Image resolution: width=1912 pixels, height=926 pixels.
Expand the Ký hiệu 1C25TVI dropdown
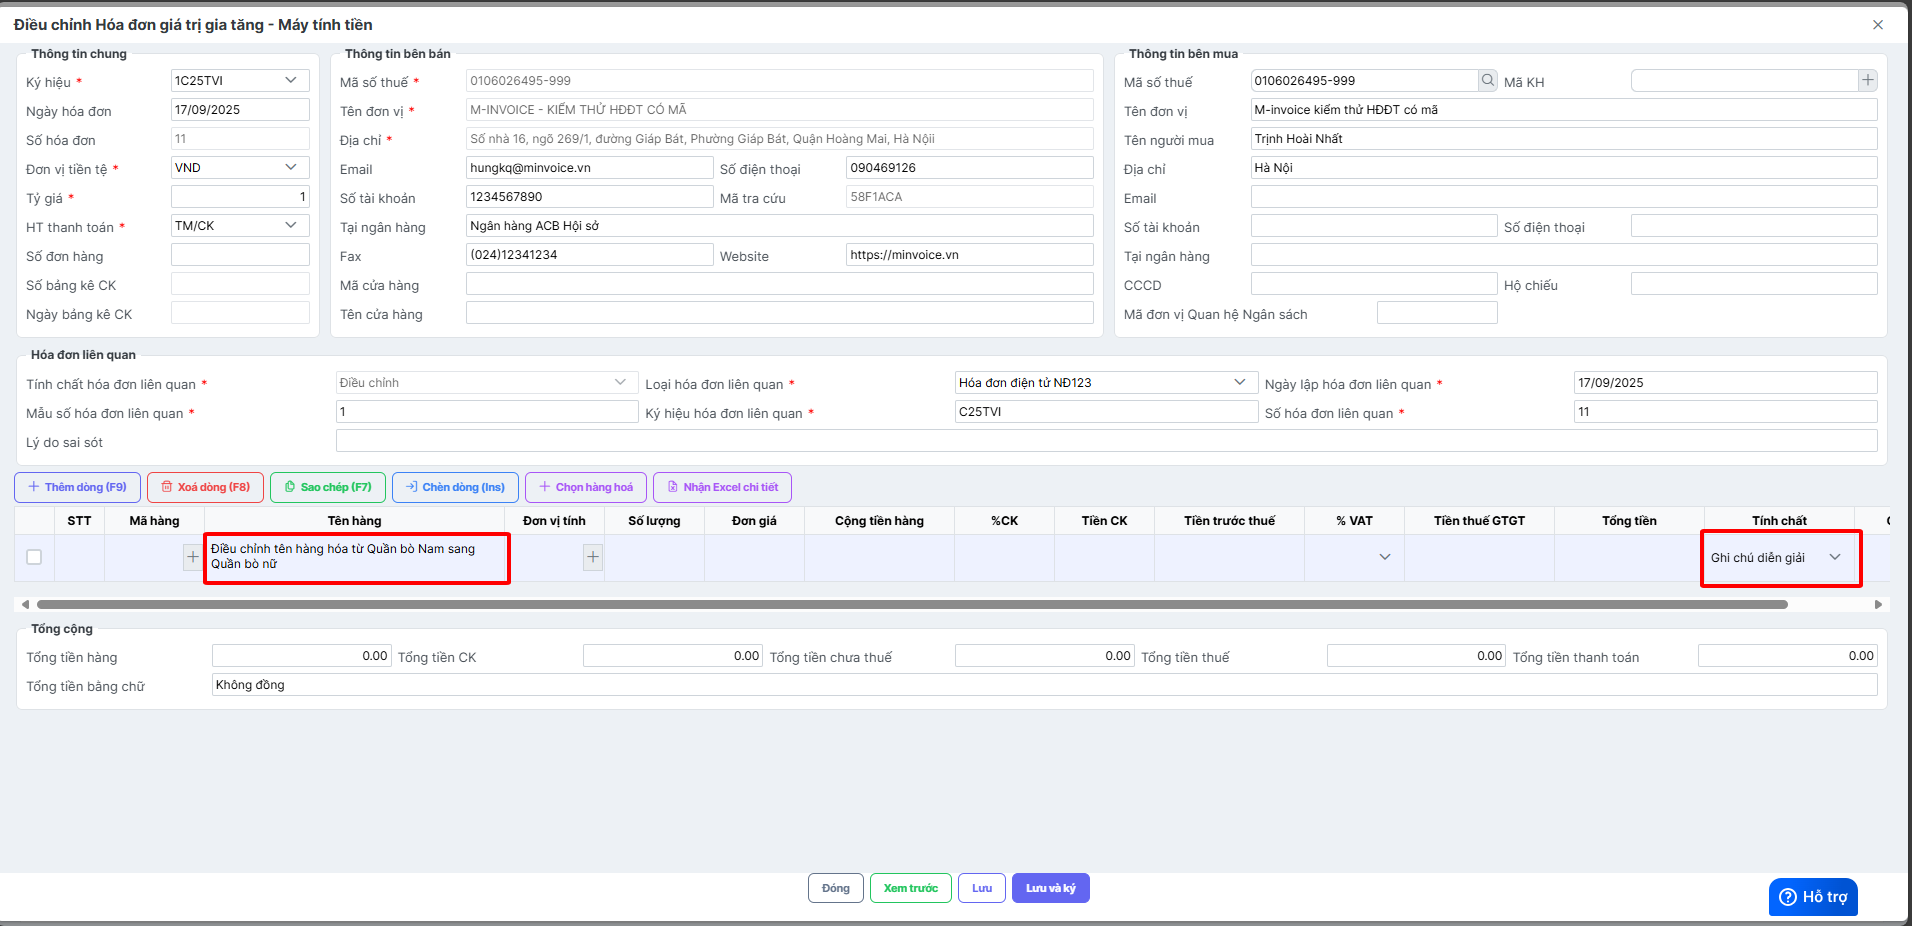(x=291, y=81)
